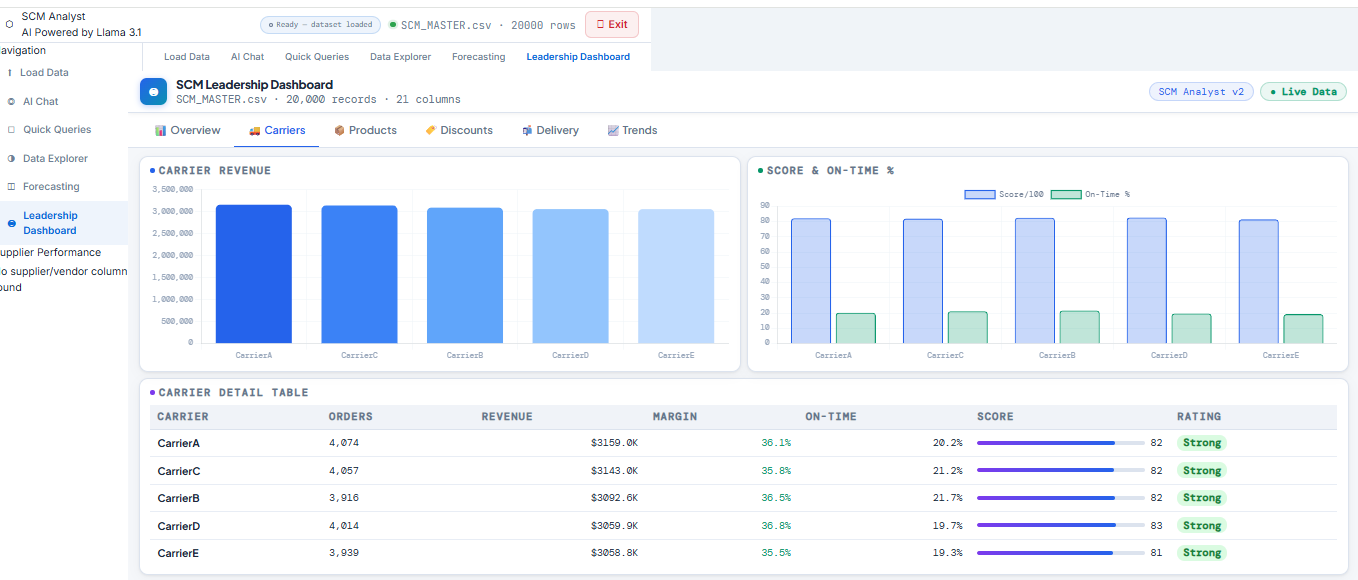Click CarrierA's score progress bar
The height and width of the screenshot is (580, 1358).
[1060, 442]
